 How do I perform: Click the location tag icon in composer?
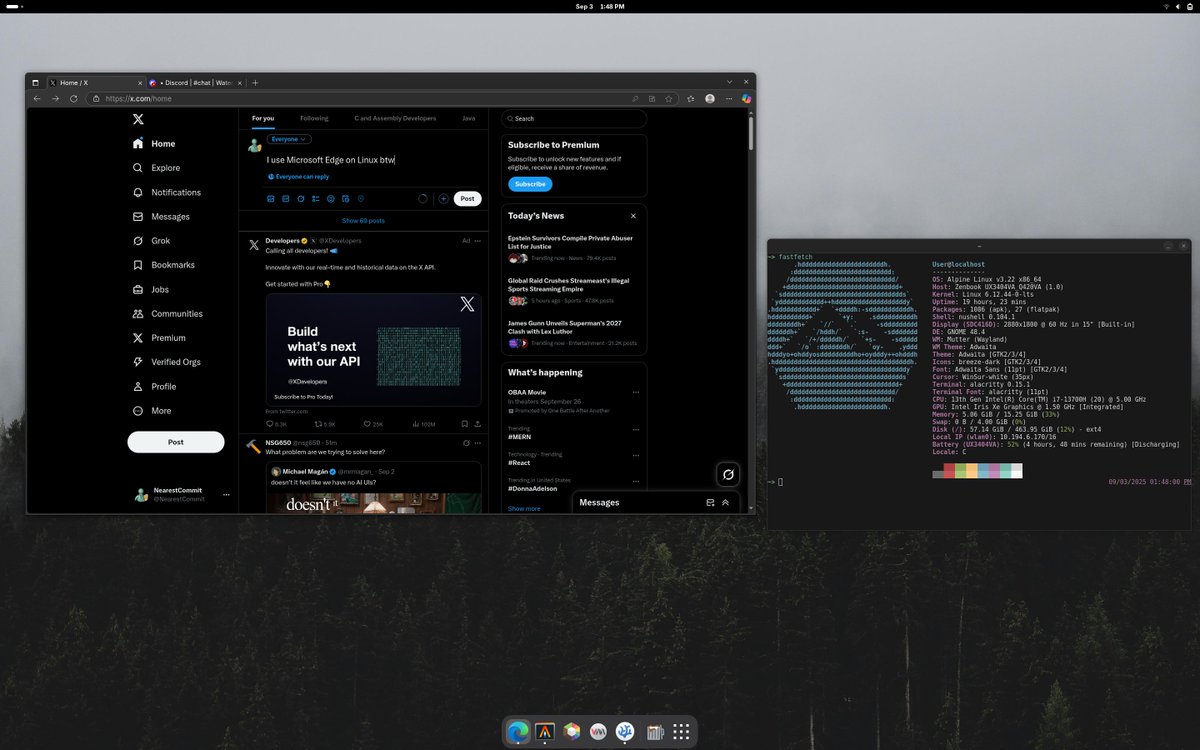click(360, 199)
